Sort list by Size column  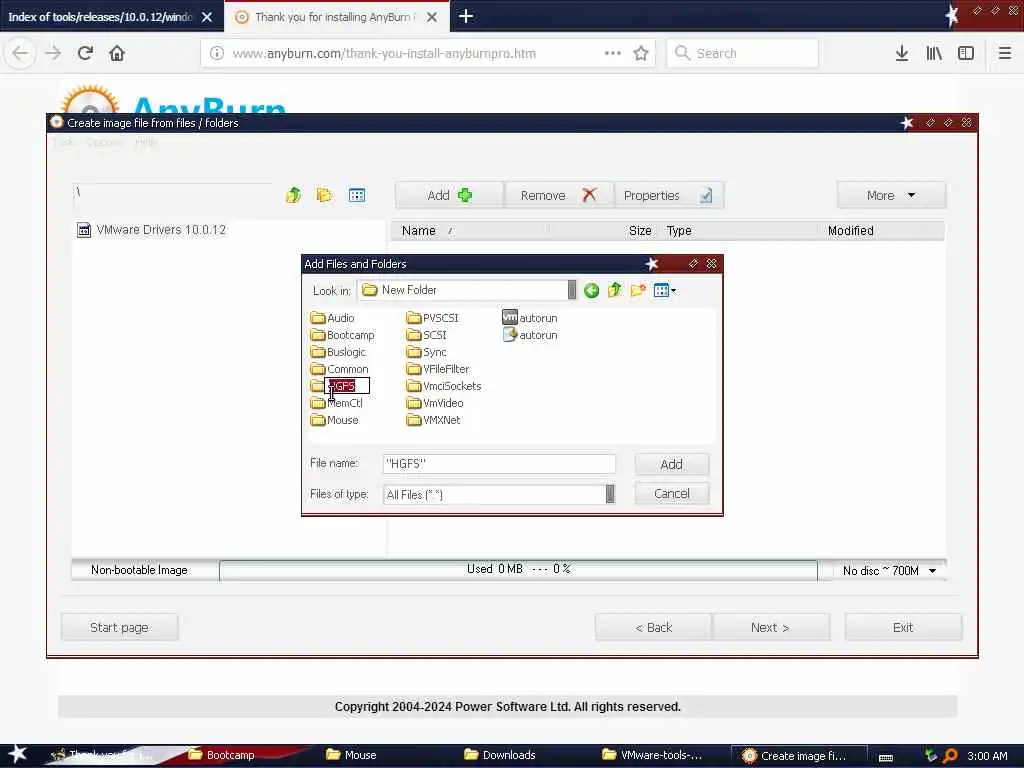coord(639,231)
